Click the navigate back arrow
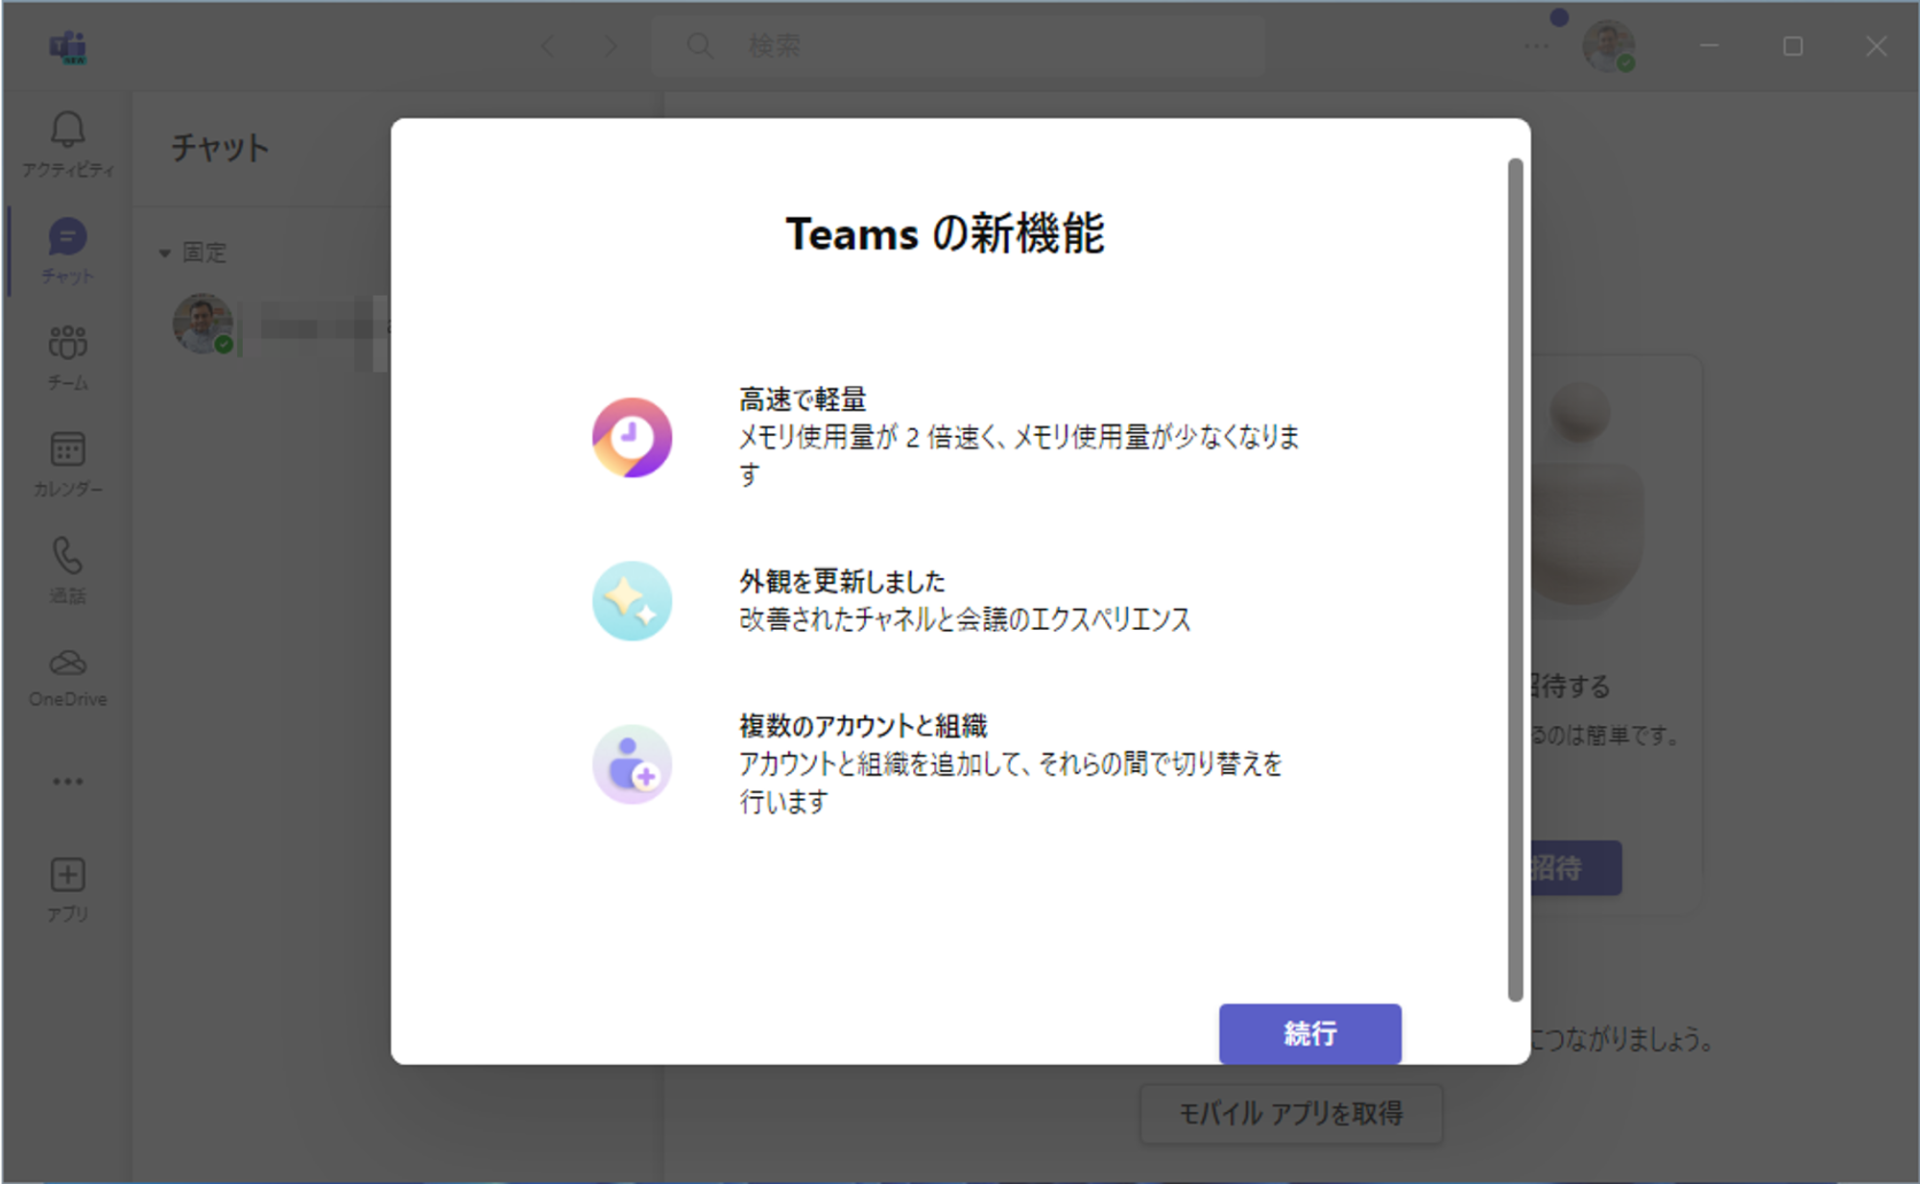The image size is (1920, 1184). point(548,46)
